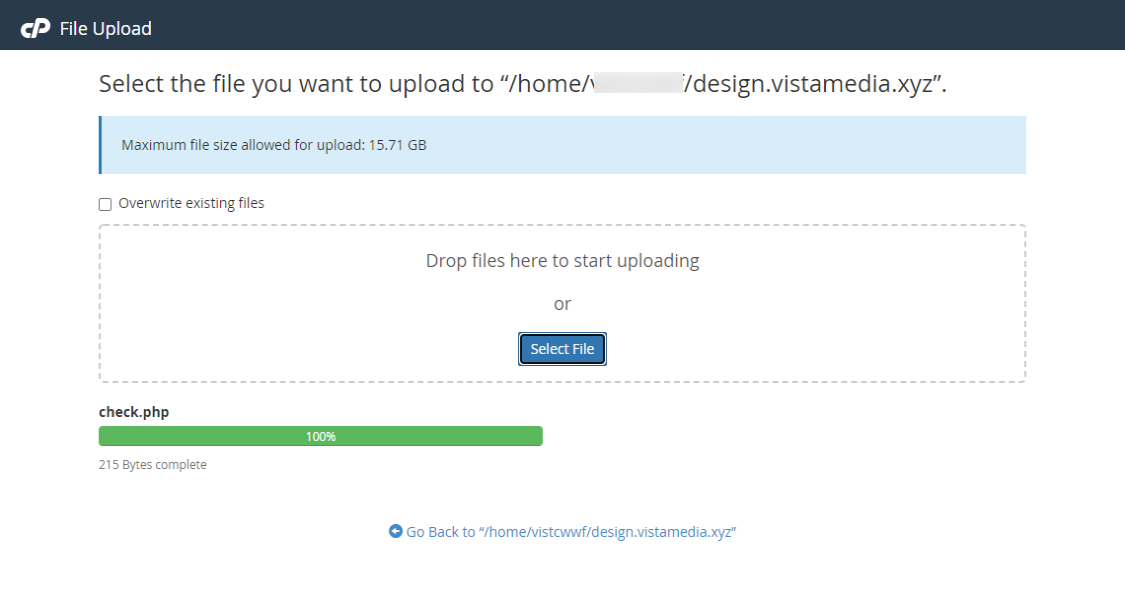Click "/design.vistamedia.xyz" in the page heading
1125x602 pixels.
coord(807,84)
